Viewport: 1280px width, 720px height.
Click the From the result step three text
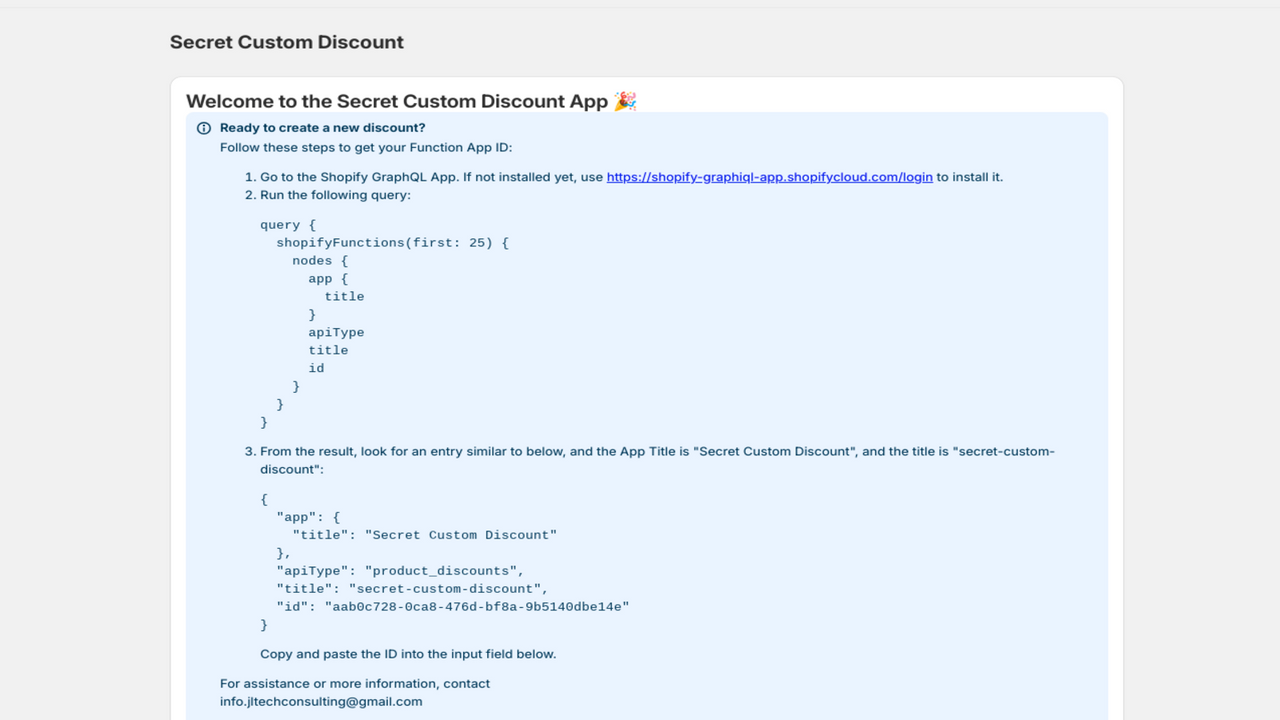click(657, 460)
